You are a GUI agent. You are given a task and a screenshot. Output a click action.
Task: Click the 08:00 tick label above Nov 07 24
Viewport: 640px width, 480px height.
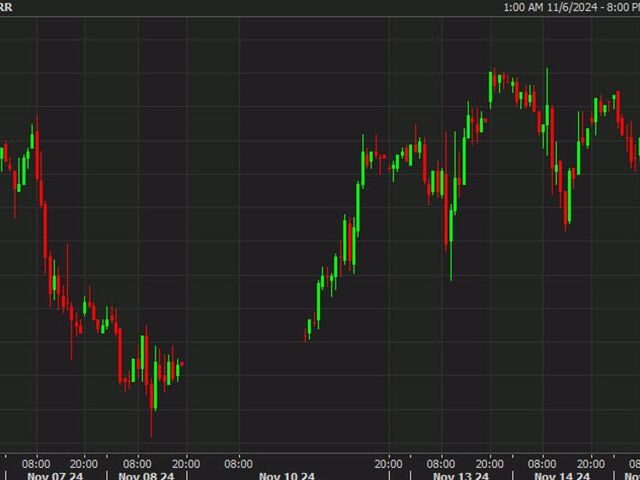(x=36, y=464)
